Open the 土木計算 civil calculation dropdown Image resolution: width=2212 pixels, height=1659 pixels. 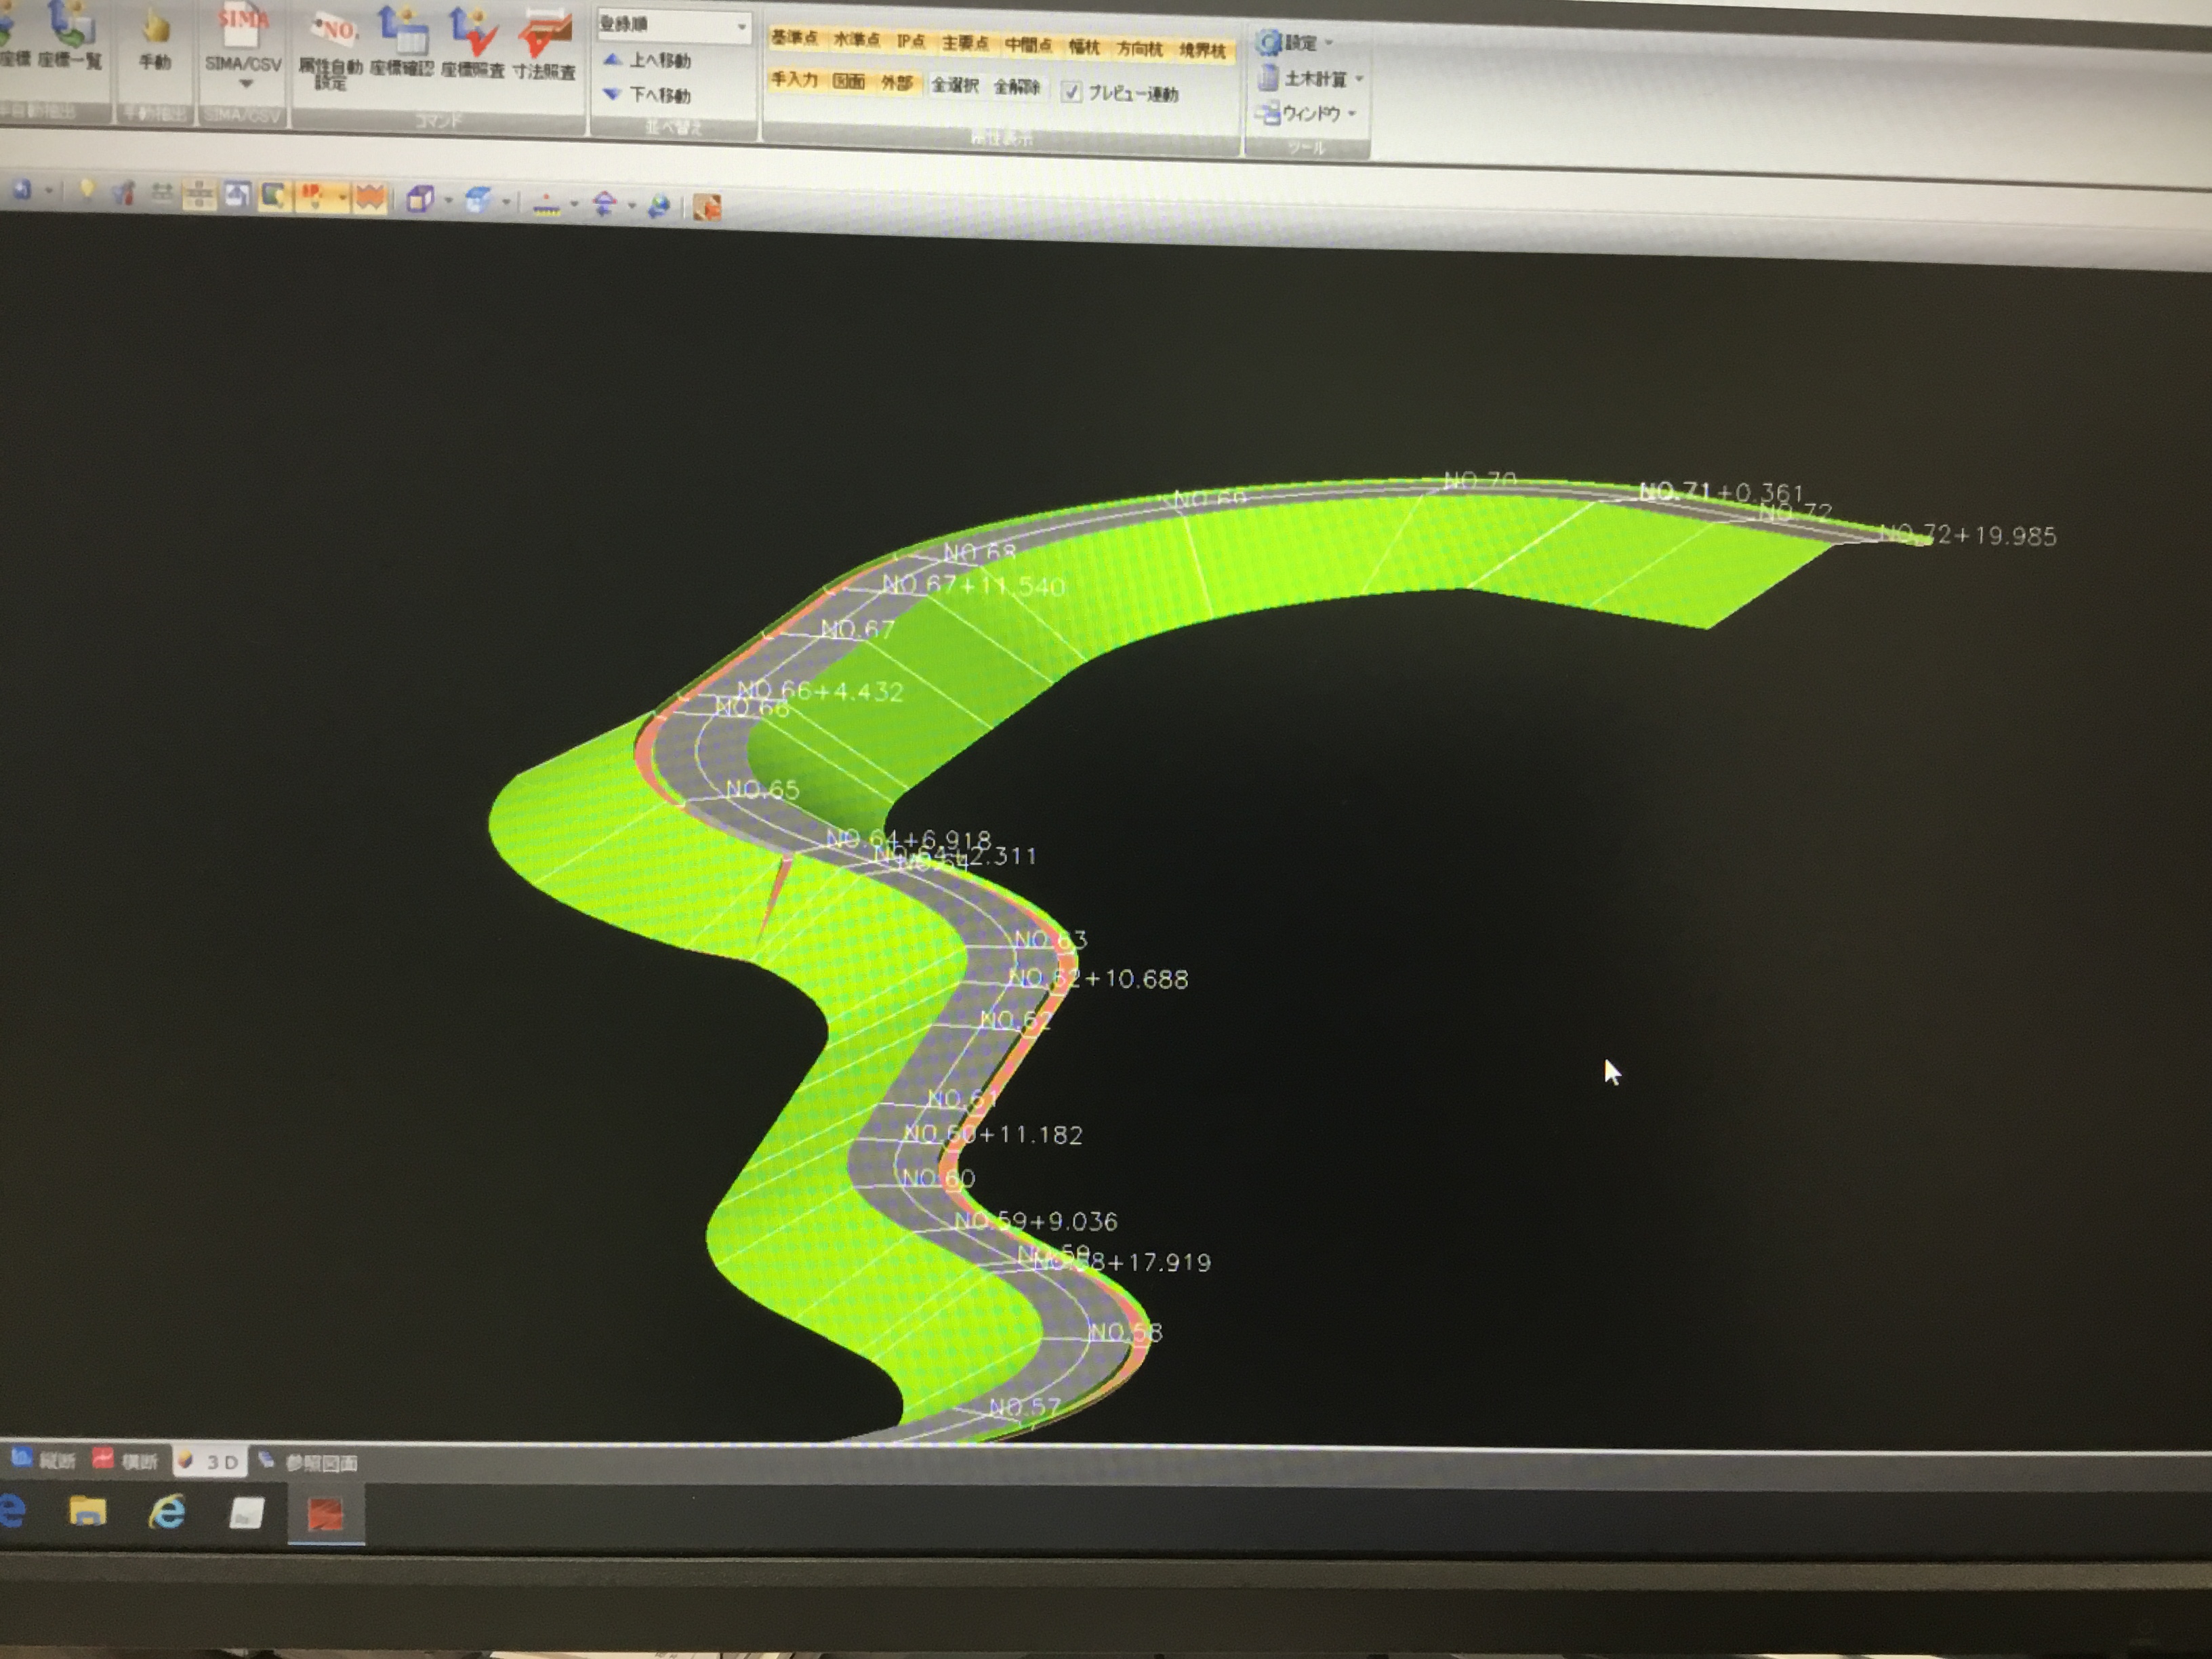(1311, 78)
